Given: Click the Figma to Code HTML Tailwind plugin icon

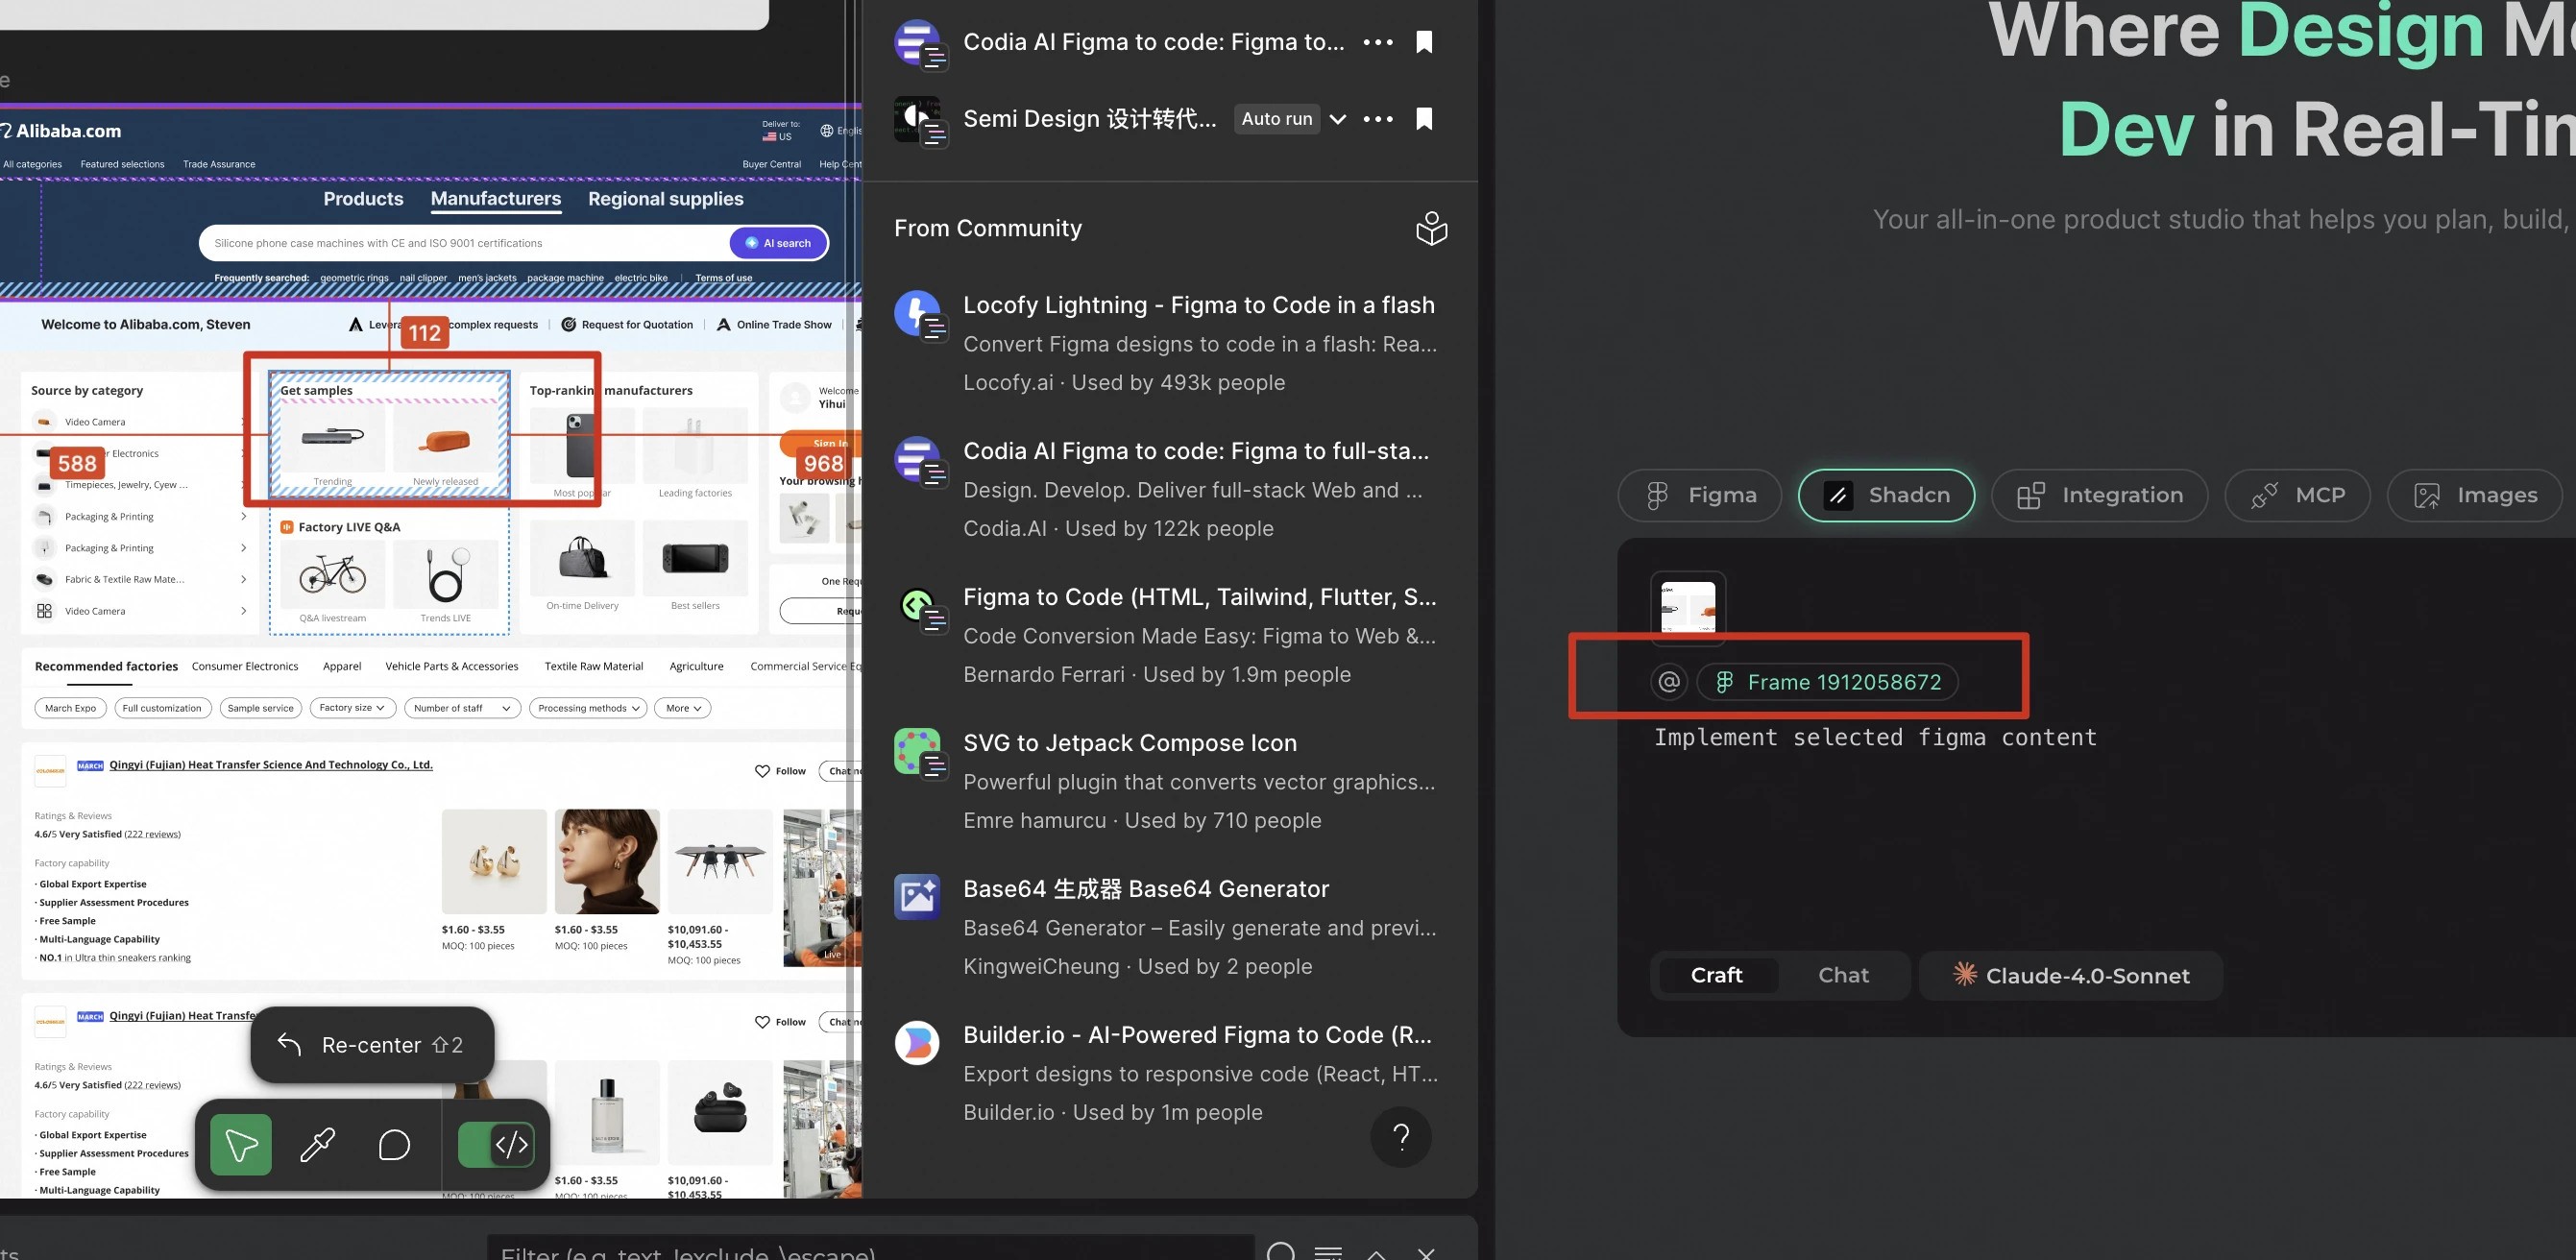Looking at the screenshot, I should [x=918, y=606].
